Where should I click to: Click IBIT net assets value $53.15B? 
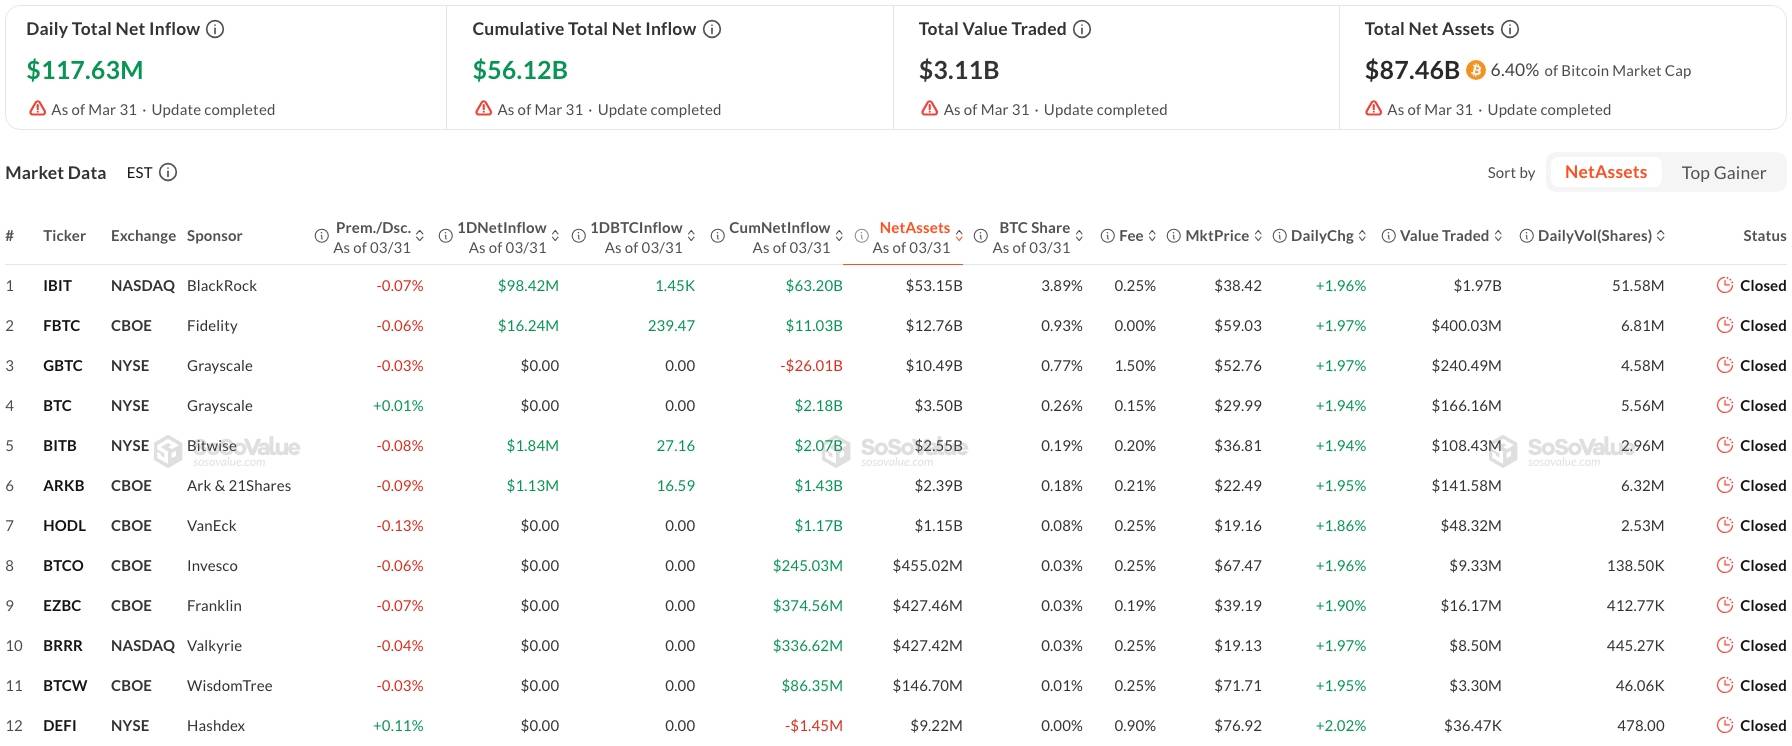click(x=934, y=285)
